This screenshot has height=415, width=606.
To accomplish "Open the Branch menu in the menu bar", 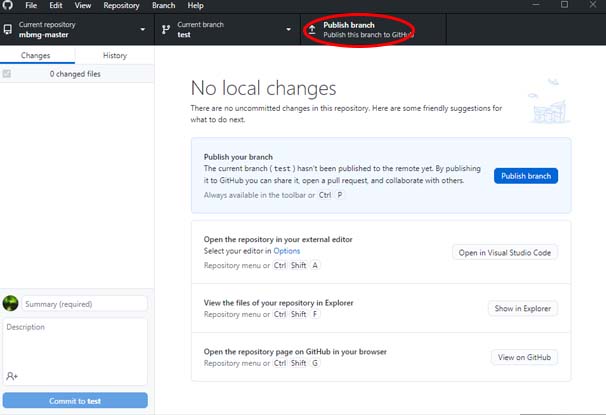I will pos(163,5).
